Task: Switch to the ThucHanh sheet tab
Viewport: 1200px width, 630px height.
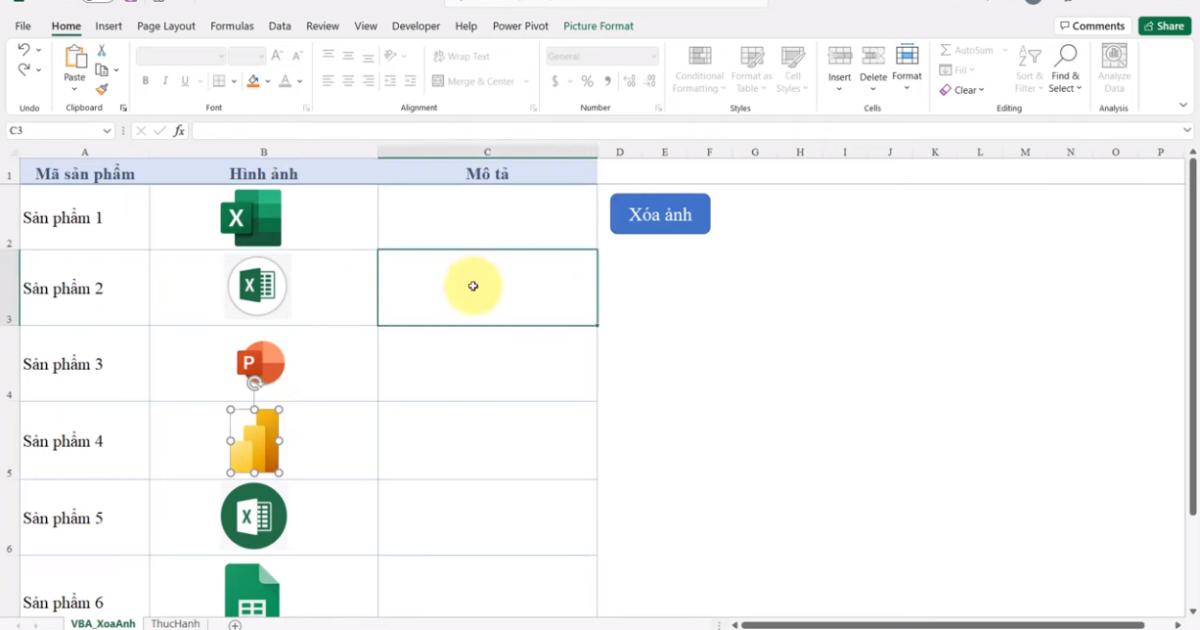Action: [175, 624]
